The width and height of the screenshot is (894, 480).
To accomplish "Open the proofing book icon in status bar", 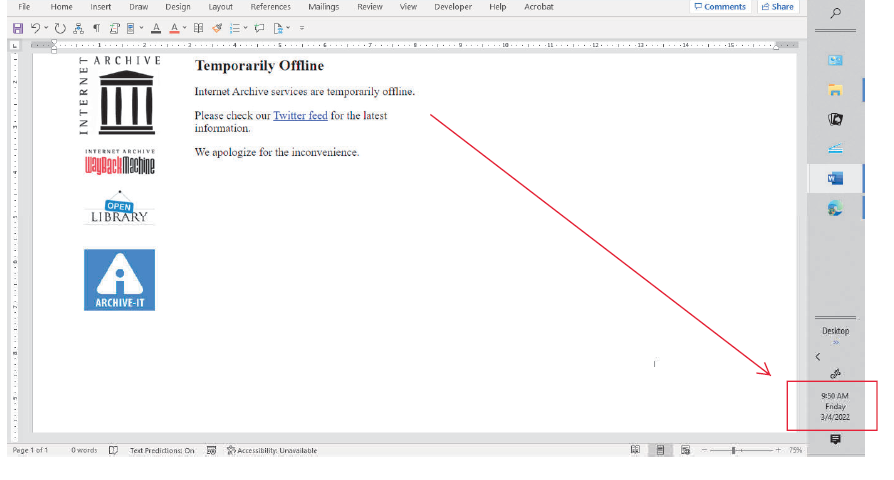I will (x=113, y=450).
